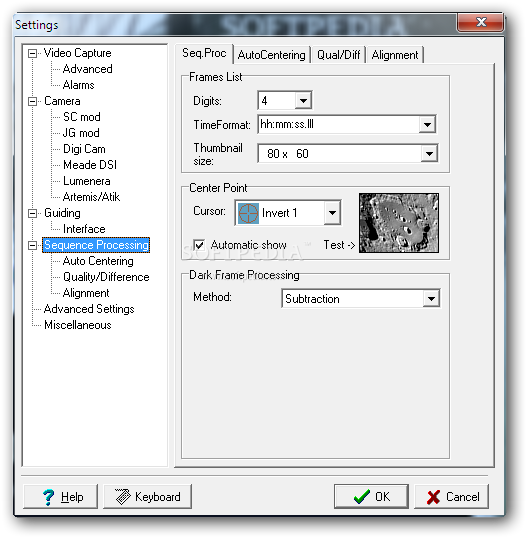Select Auto Centering tree item

point(98,261)
